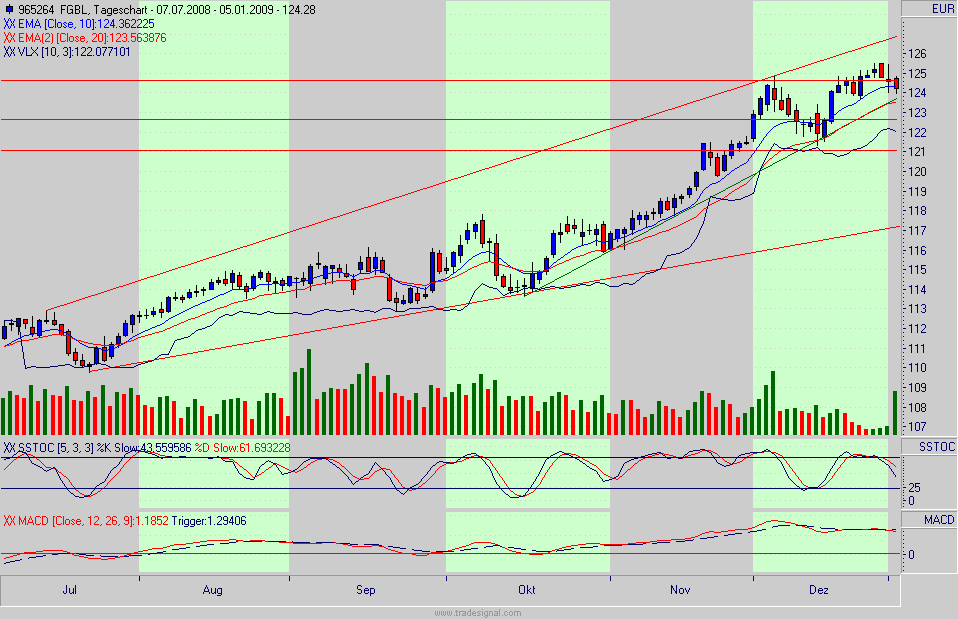Click the XX icon beside MACD [Close, 12, 26, 9]
The image size is (958, 619).
pos(9,521)
